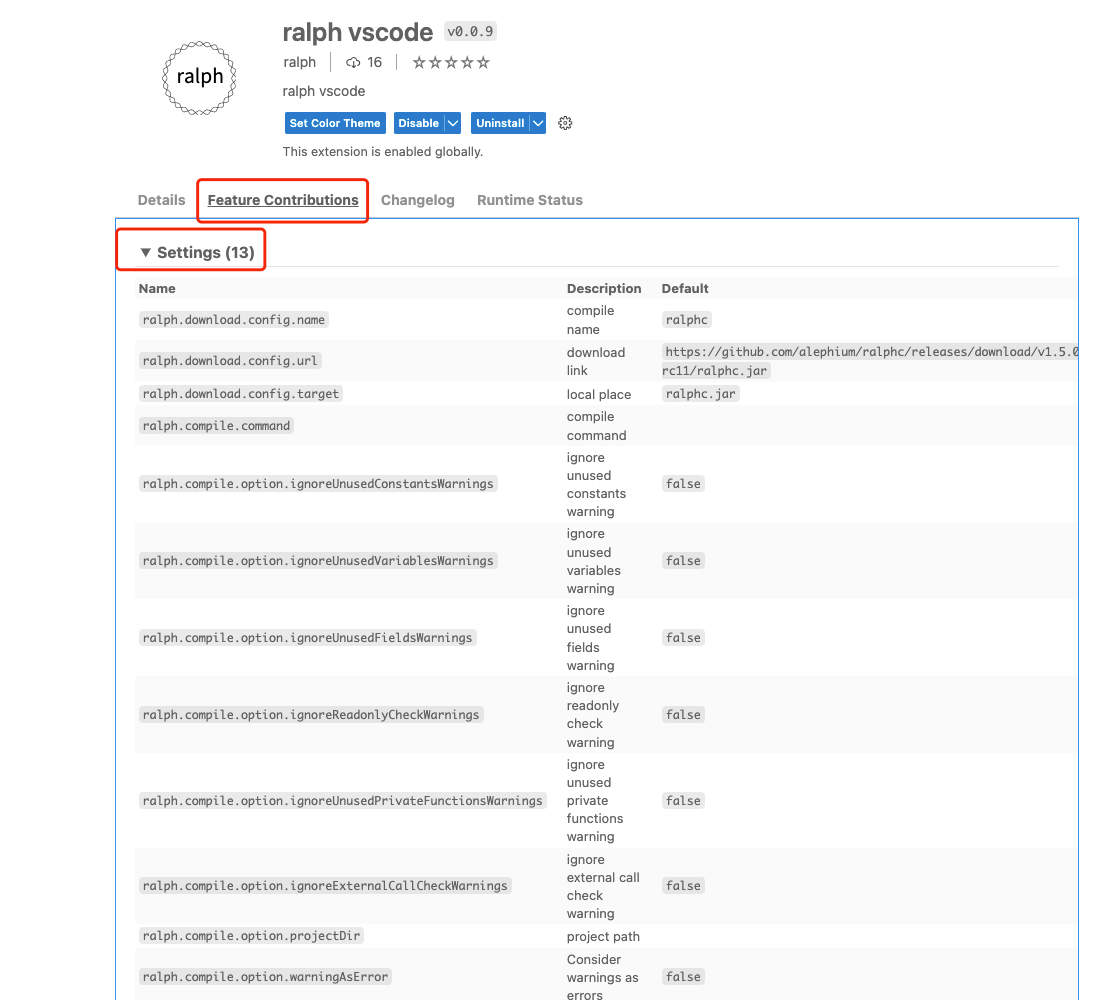The height and width of the screenshot is (1000, 1107).
Task: Open the Changelog tab
Action: click(x=418, y=200)
